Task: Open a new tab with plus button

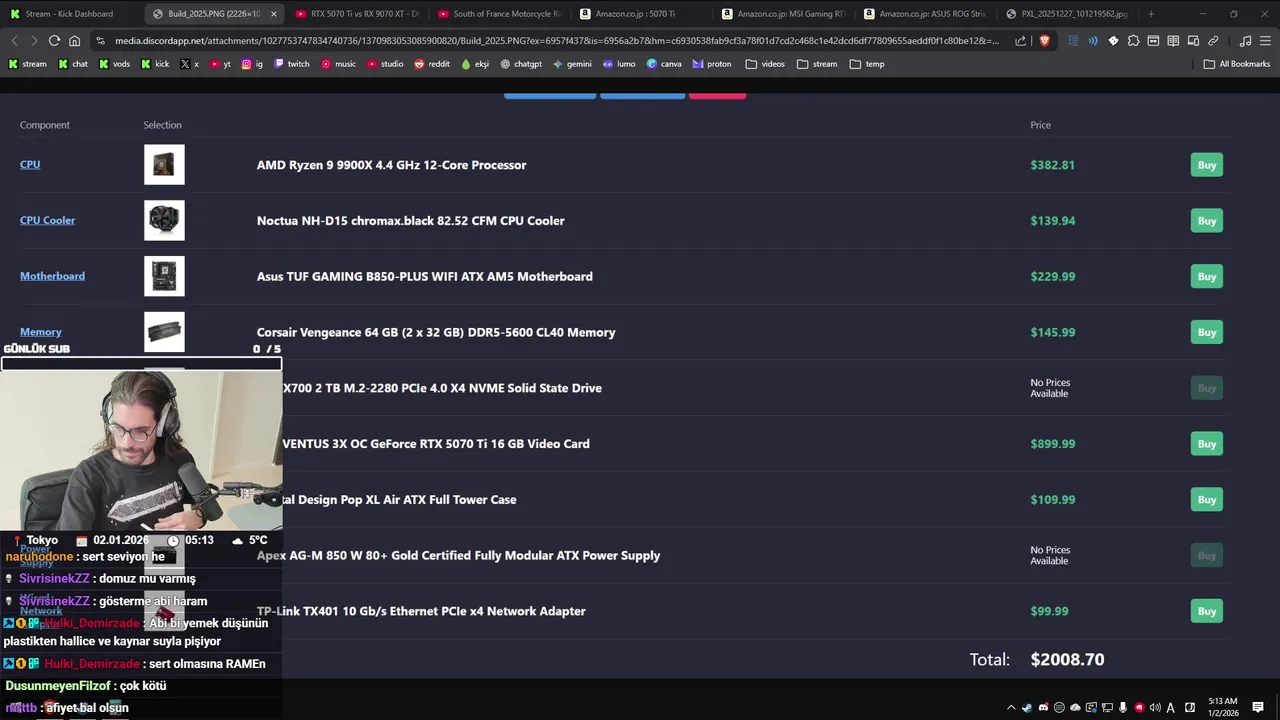Action: 1151,14
